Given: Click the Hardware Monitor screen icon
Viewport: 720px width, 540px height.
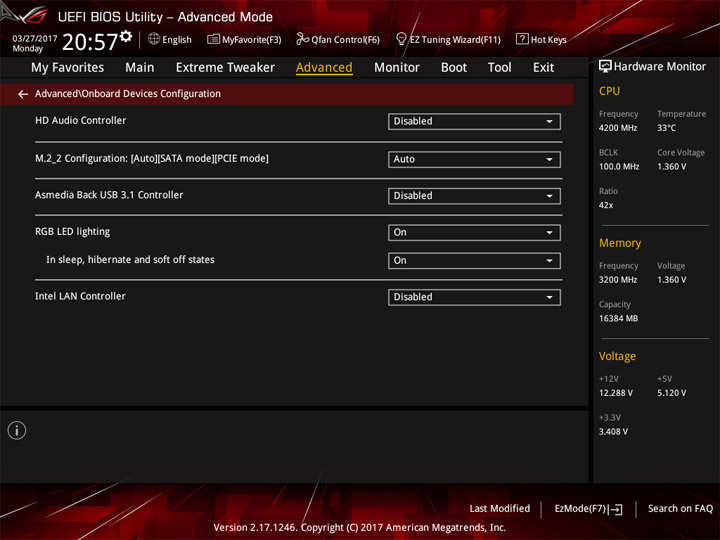Looking at the screenshot, I should click(605, 67).
